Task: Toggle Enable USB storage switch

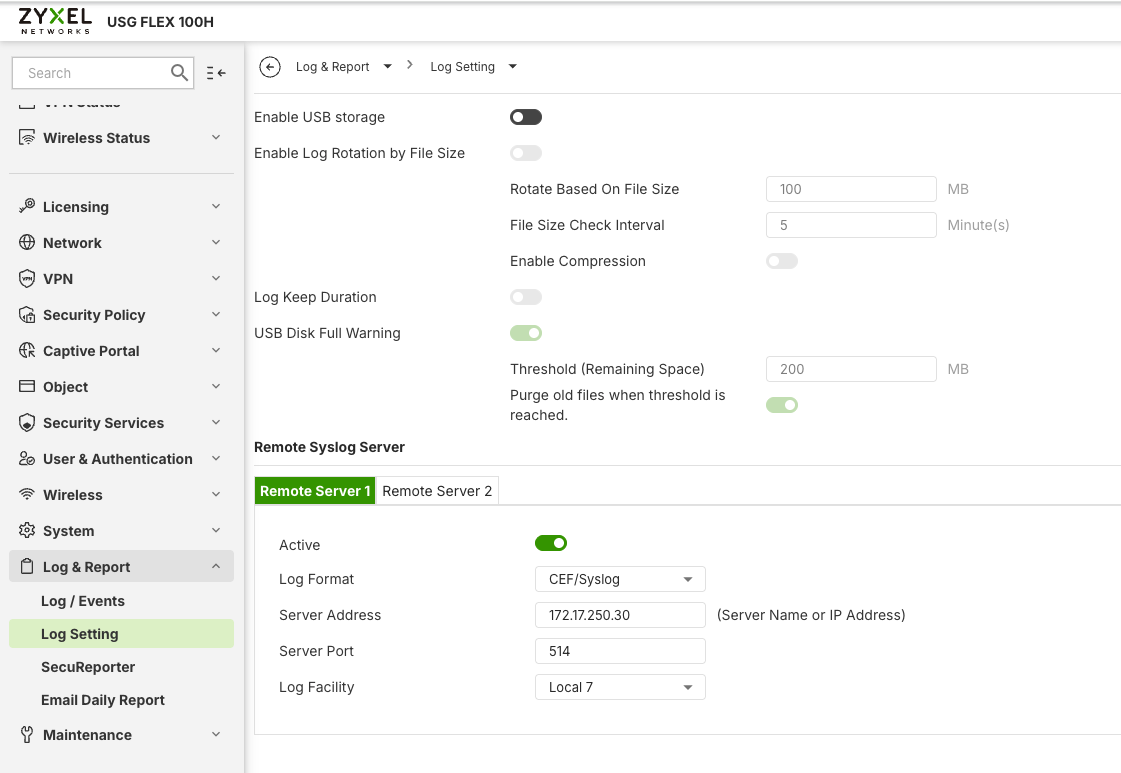Action: point(525,117)
